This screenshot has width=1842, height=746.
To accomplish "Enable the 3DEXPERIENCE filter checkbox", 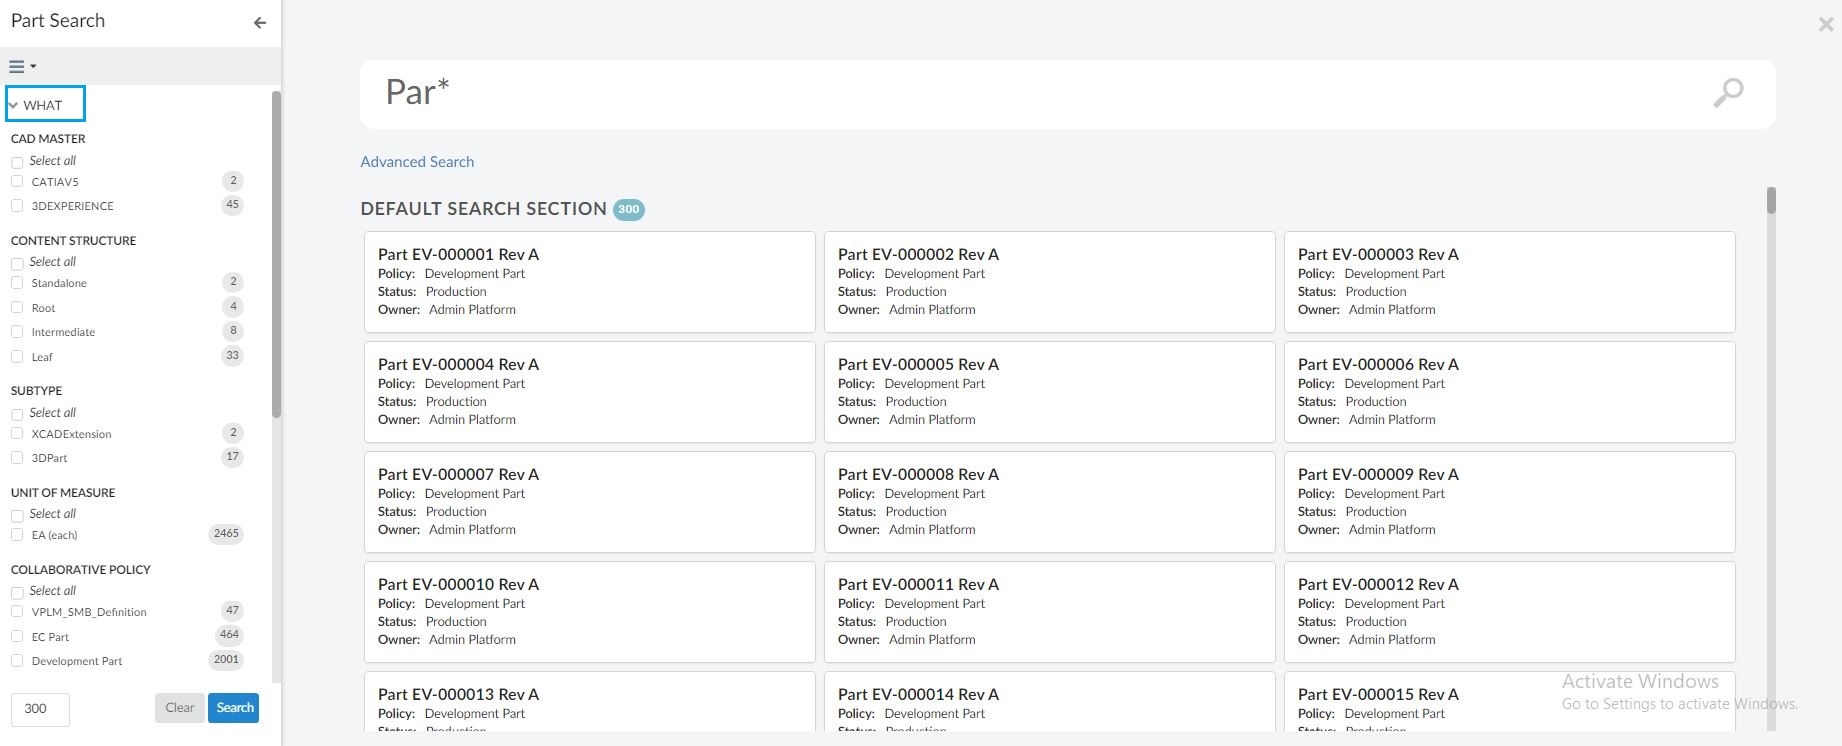I will click(17, 206).
